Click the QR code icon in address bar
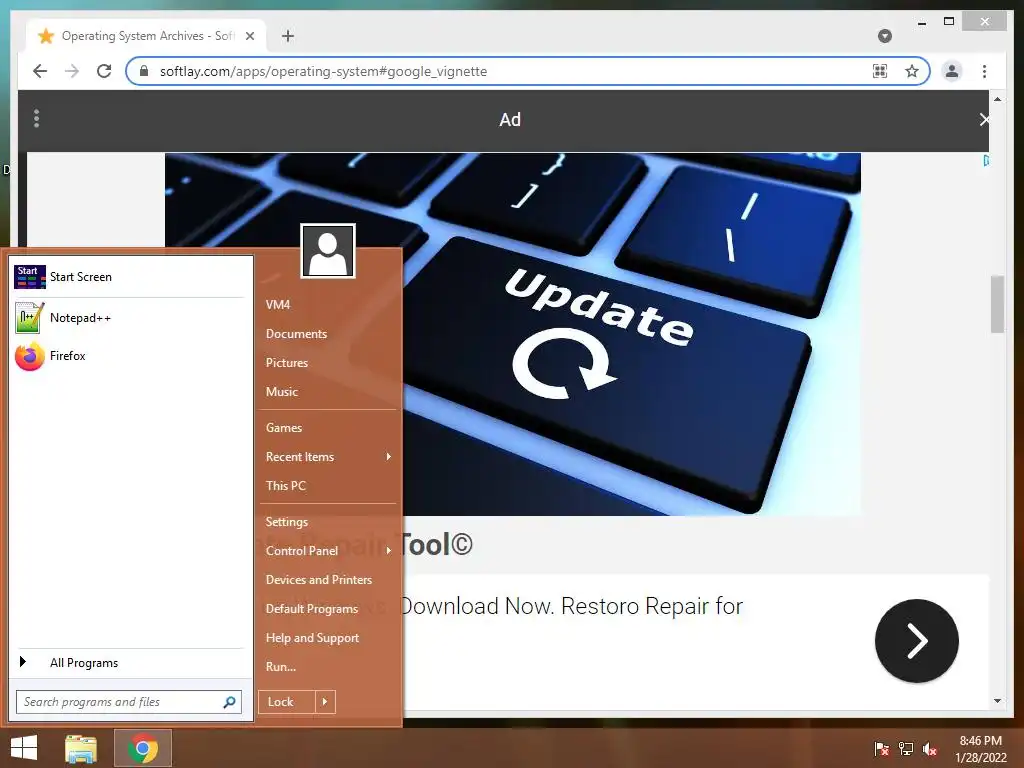Viewport: 1024px width, 768px height. click(x=880, y=71)
